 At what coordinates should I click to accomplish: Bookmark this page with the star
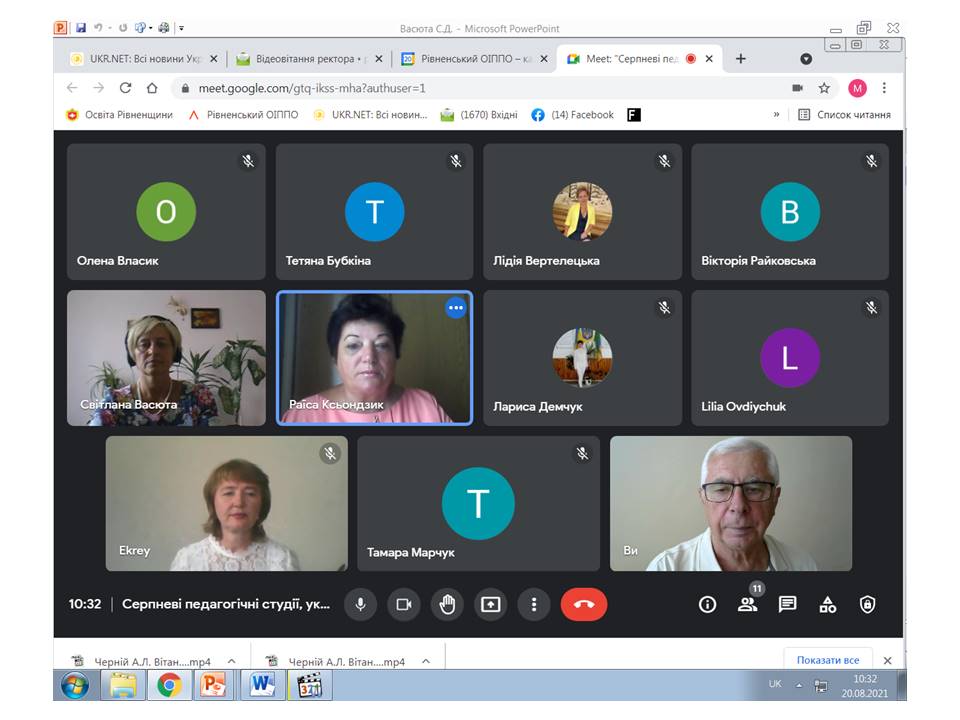coord(824,88)
